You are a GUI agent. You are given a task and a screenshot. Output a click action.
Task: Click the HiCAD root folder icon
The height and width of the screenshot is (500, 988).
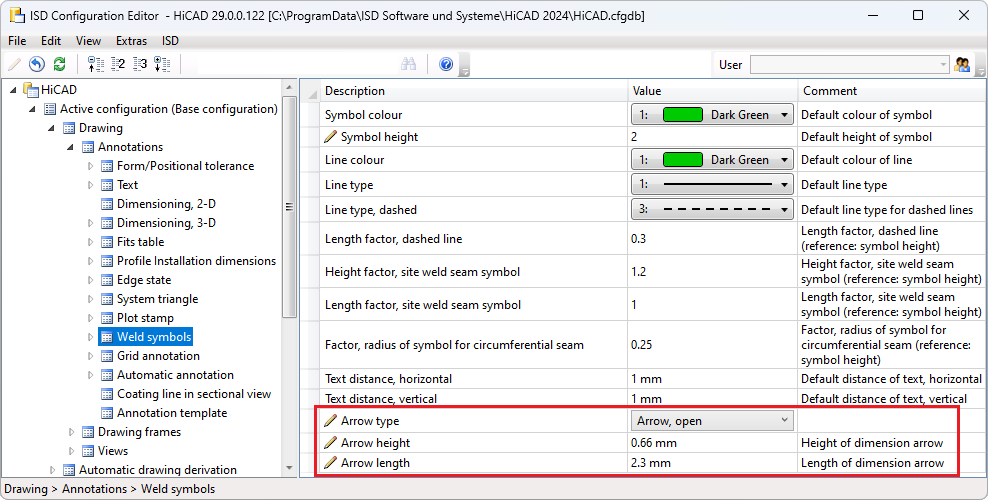click(32, 89)
